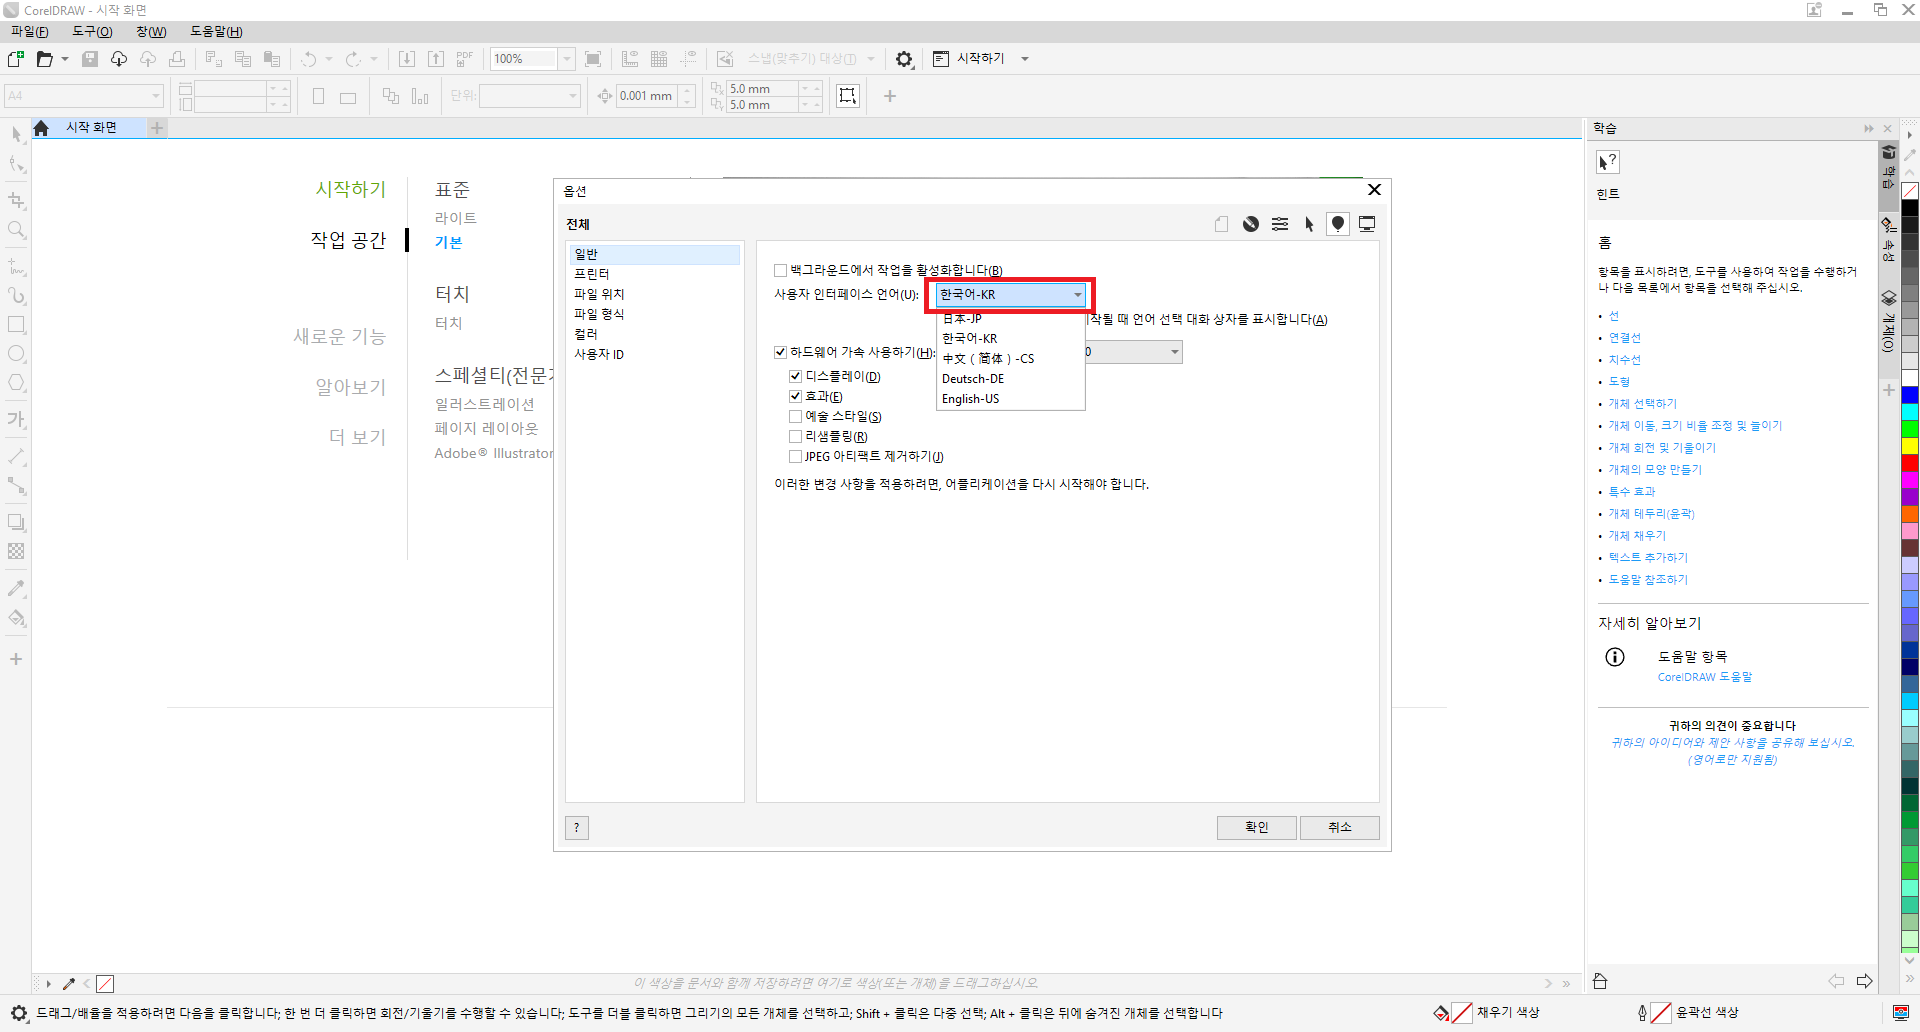Check the 예술 스타일 checkbox

click(x=795, y=416)
